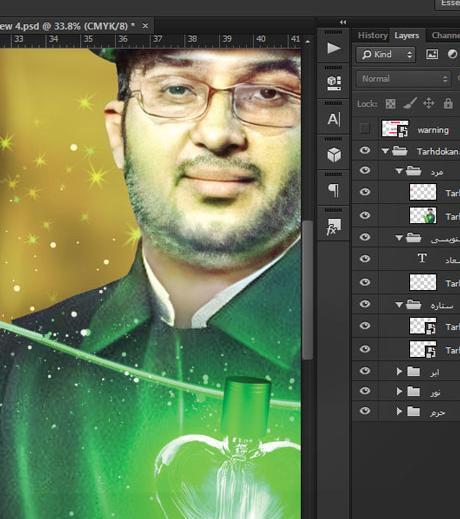
Task: Switch to the Channels tab
Action: [x=446, y=35]
